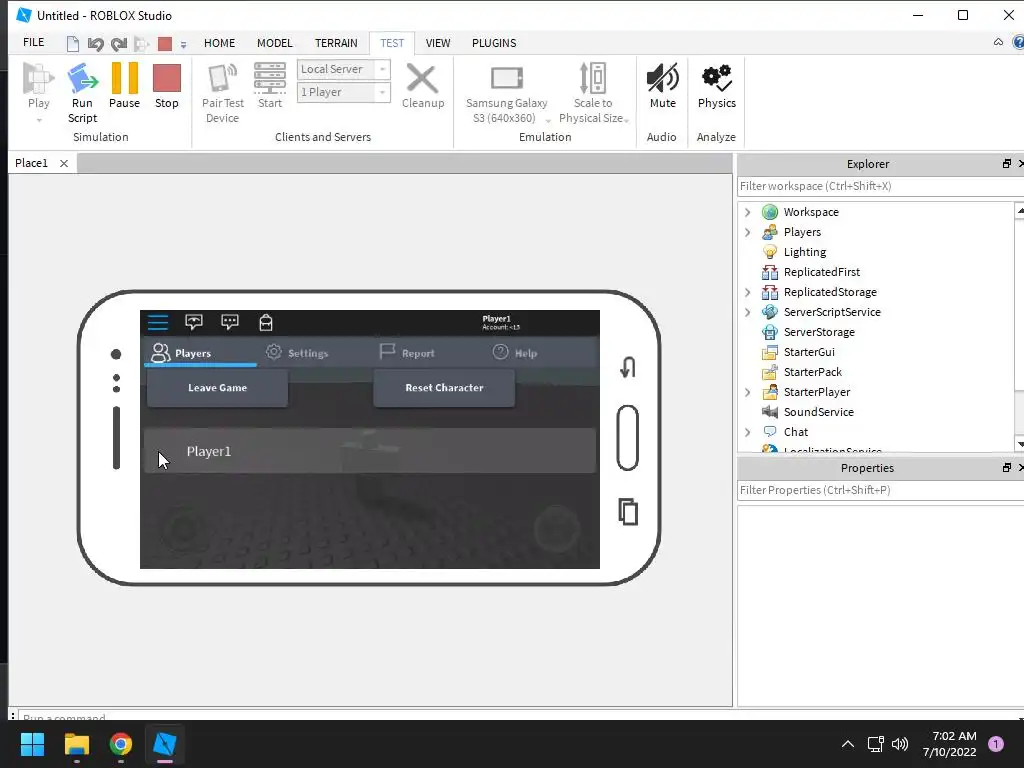The width and height of the screenshot is (1024, 768).
Task: Open Google Chrome from taskbar
Action: point(120,744)
